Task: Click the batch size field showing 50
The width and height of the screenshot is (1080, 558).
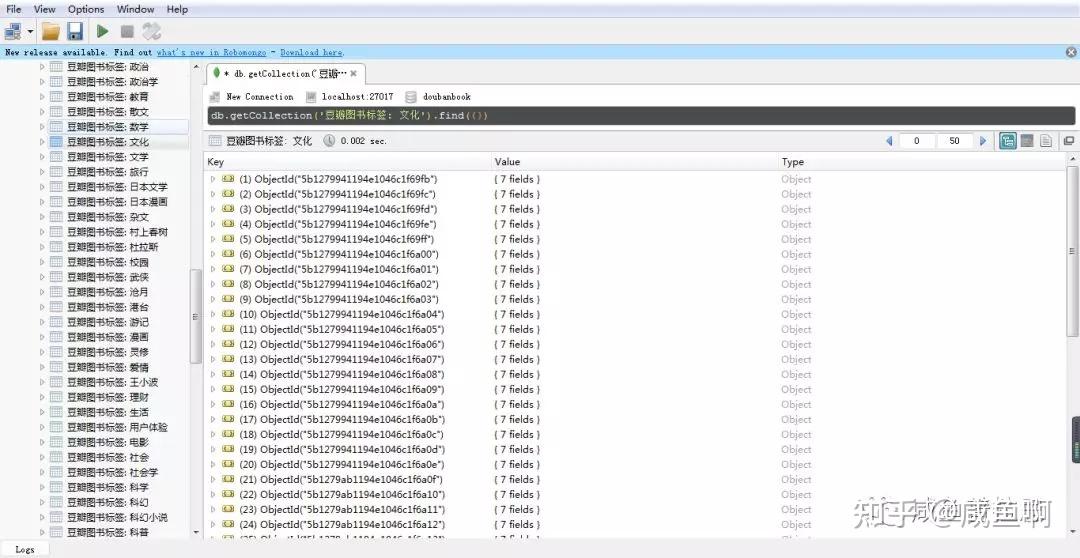Action: 954,141
